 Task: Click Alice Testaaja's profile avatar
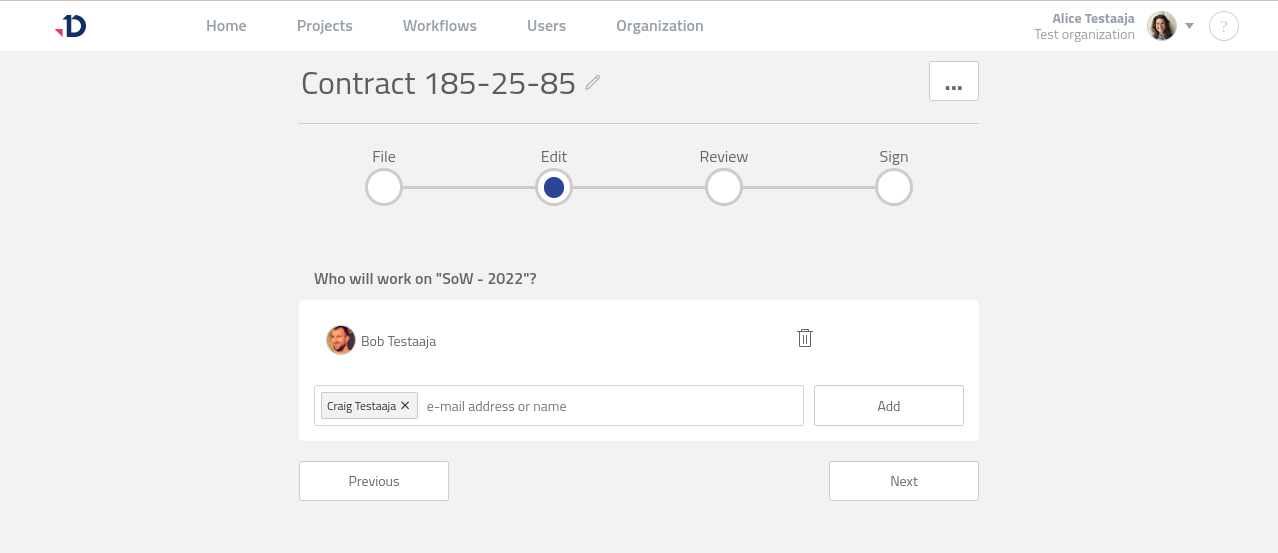coord(1161,26)
